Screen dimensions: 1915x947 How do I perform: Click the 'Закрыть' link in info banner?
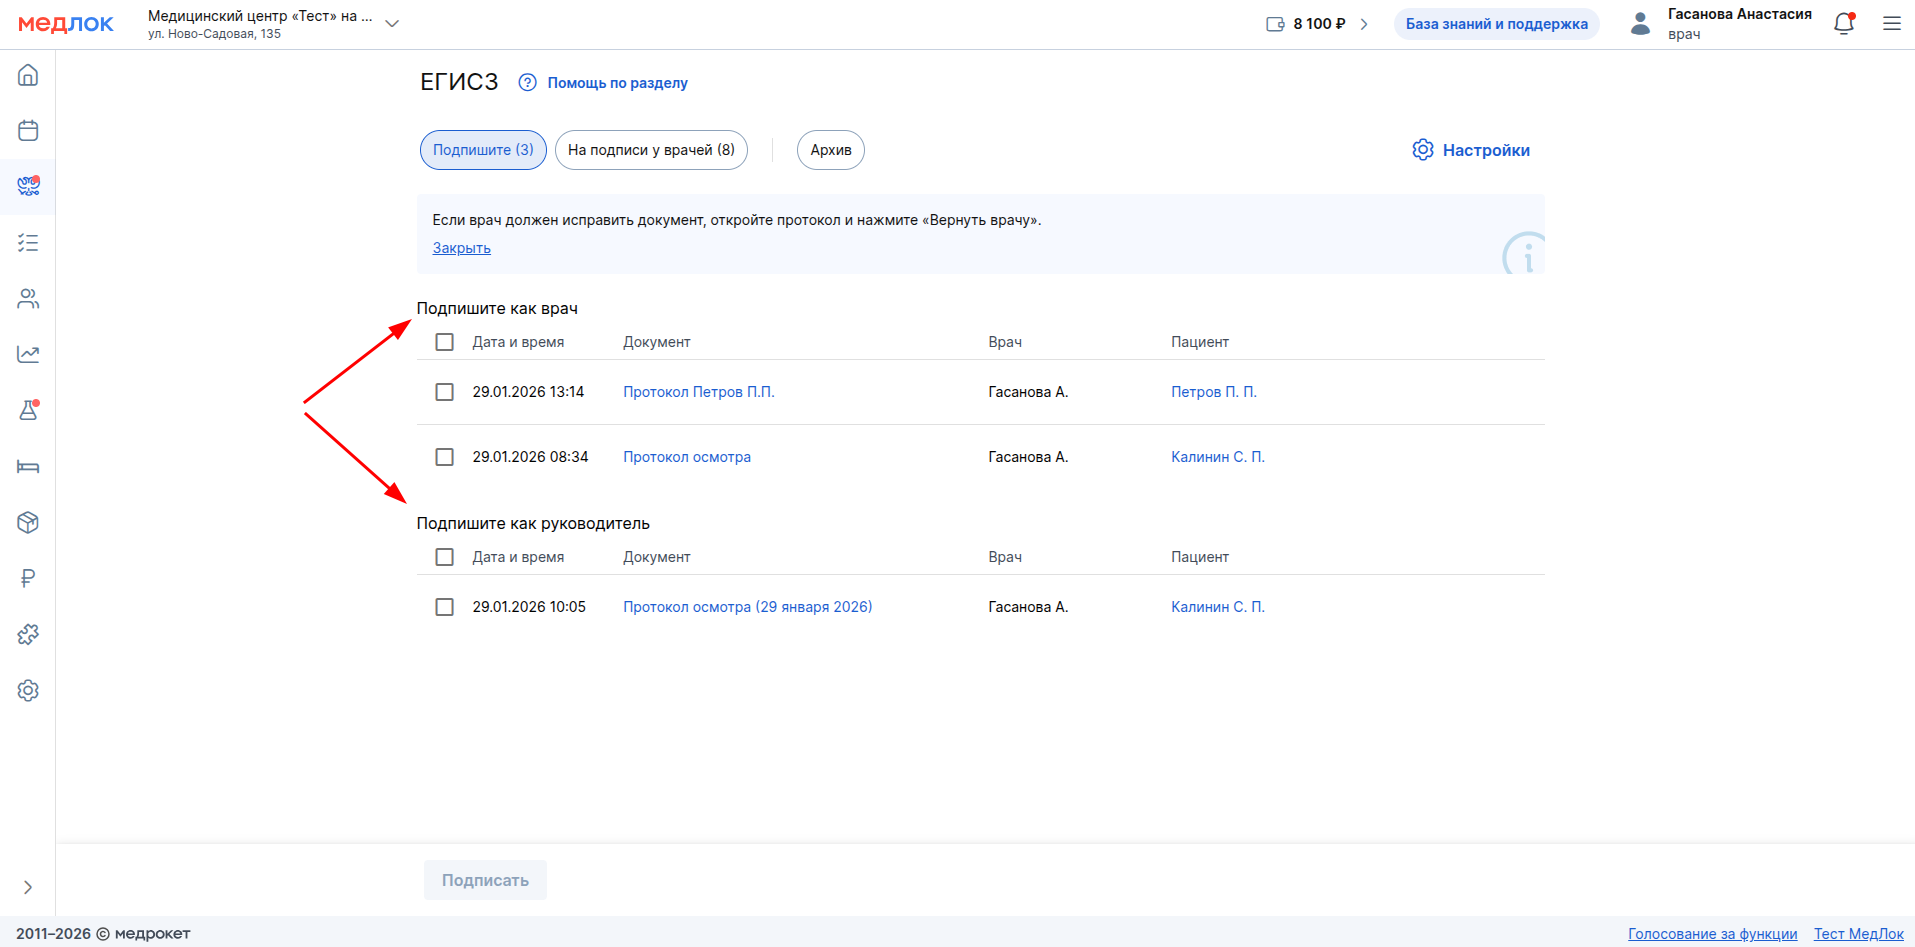(461, 248)
